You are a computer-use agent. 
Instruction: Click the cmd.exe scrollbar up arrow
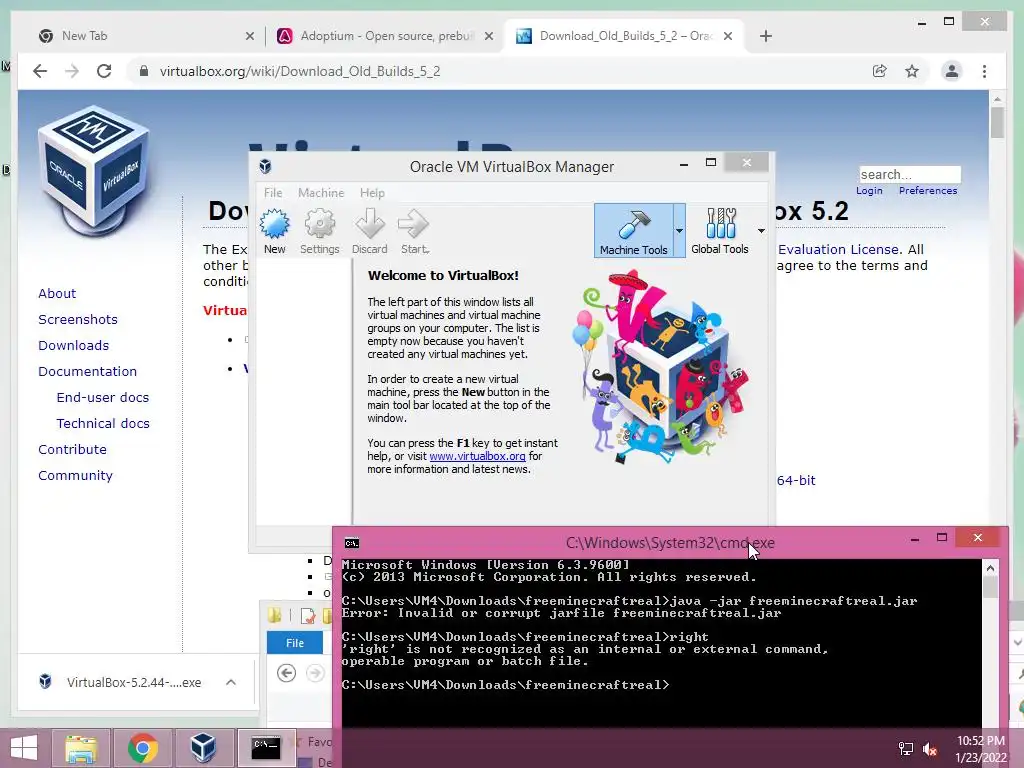click(990, 568)
